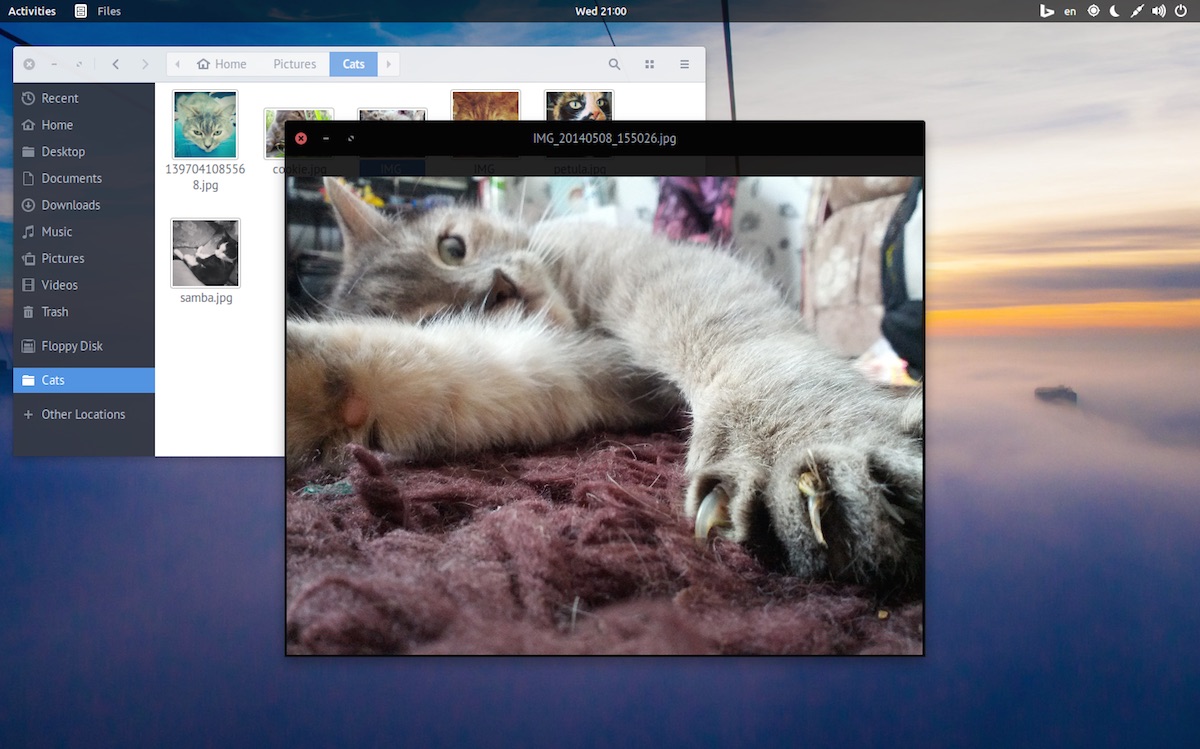
Task: Click the target-shaped tray icon
Action: point(1093,11)
